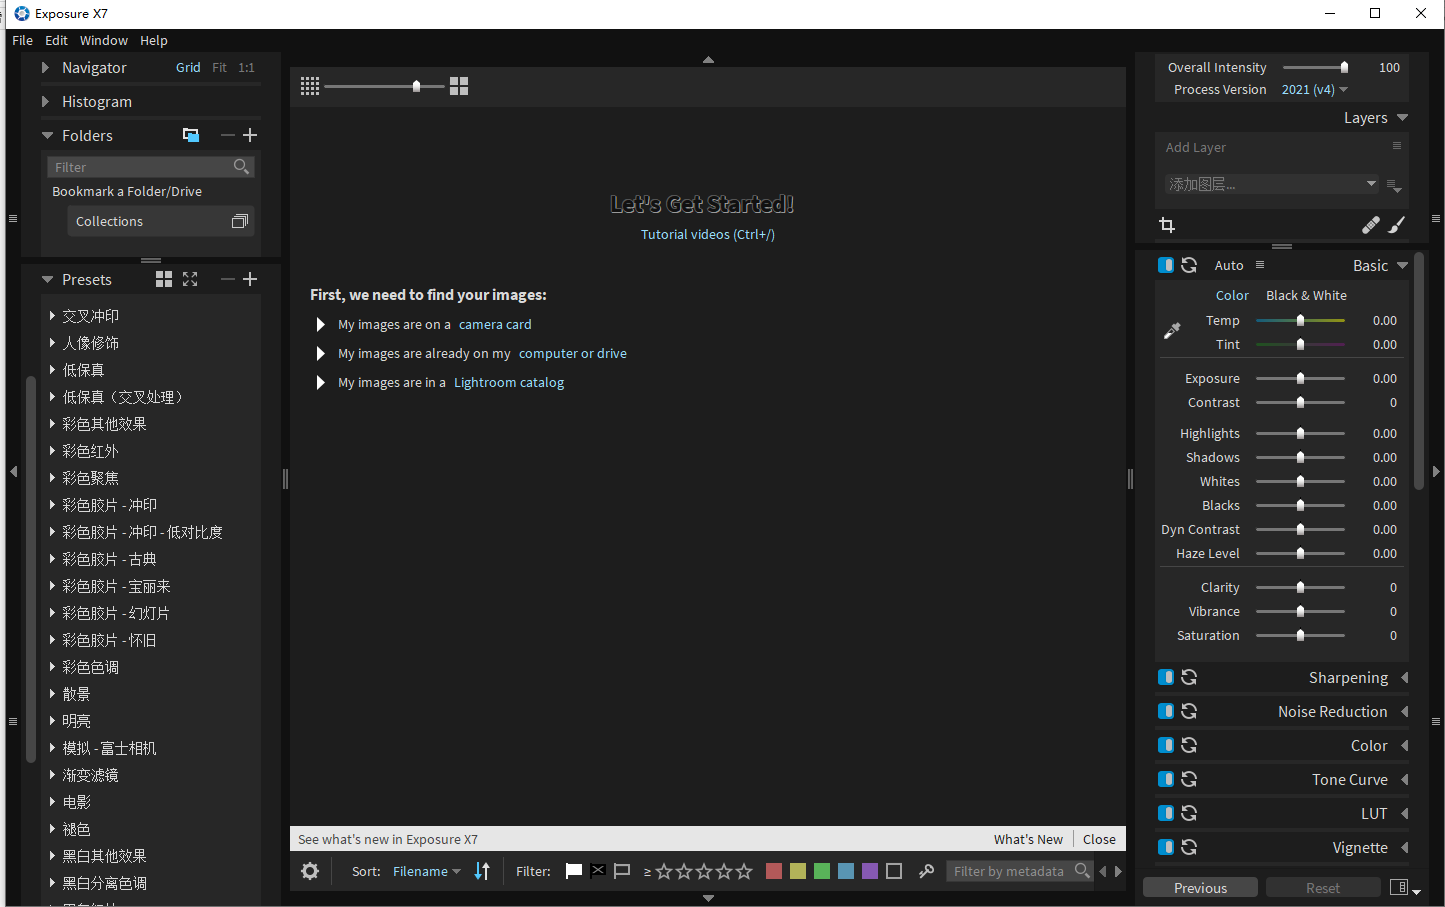
Task: Click the Tutorial videos link
Action: coord(708,235)
